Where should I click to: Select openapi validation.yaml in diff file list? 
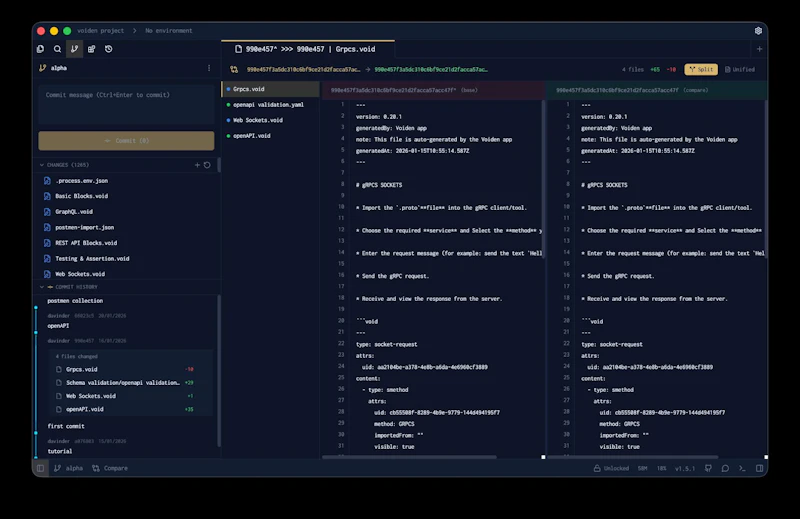(271, 105)
